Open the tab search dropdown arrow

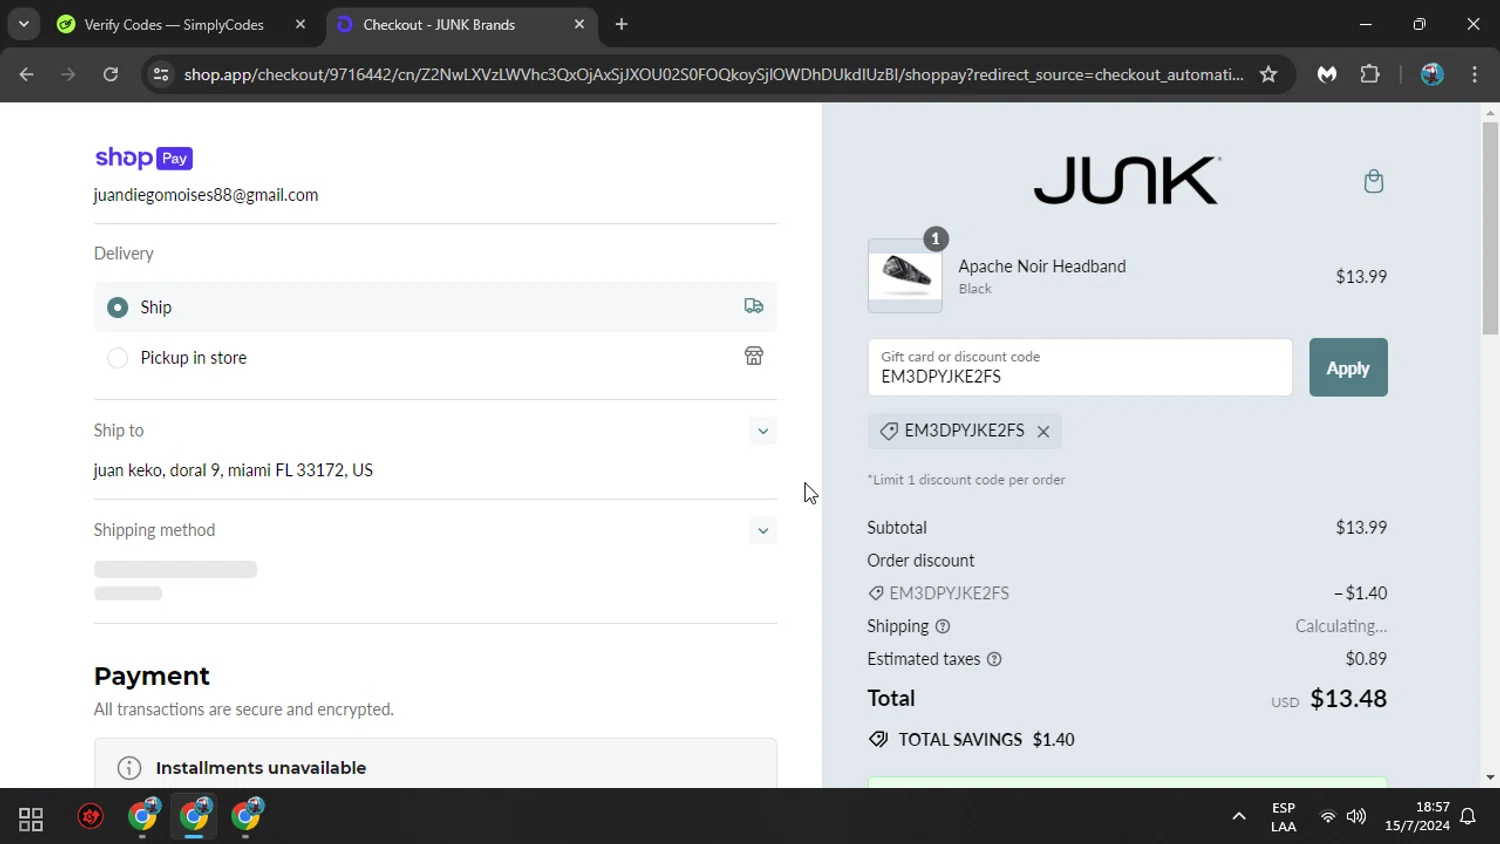pyautogui.click(x=23, y=24)
